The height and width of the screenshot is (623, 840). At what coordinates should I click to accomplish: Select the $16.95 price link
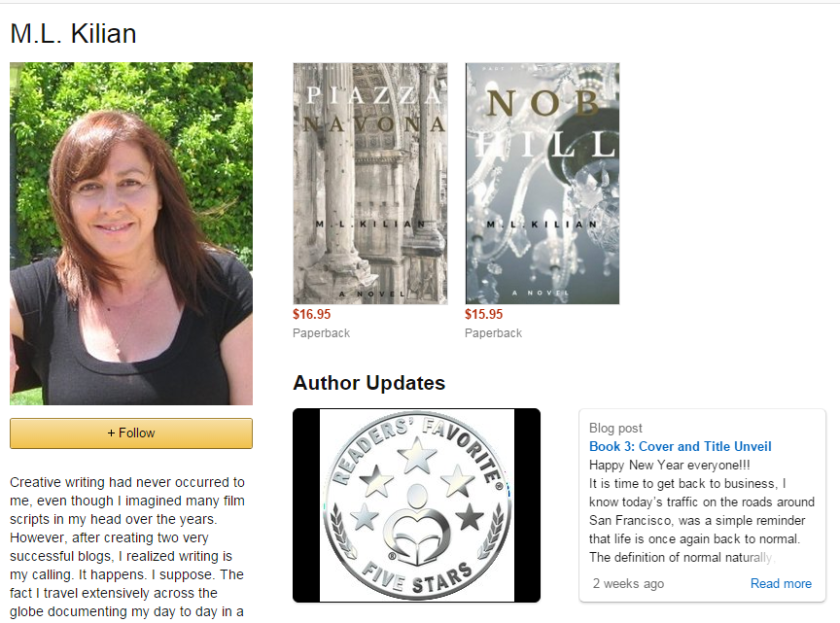click(312, 314)
